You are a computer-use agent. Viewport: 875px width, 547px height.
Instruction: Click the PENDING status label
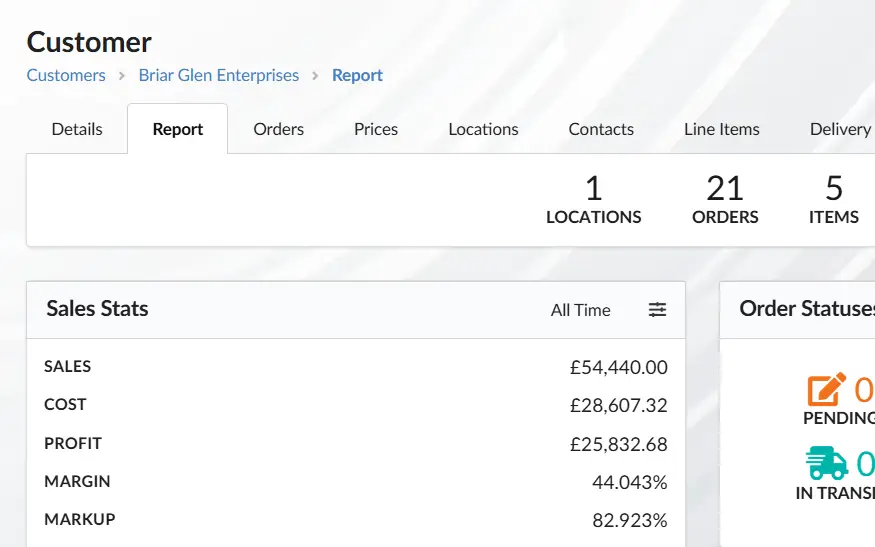click(x=839, y=418)
